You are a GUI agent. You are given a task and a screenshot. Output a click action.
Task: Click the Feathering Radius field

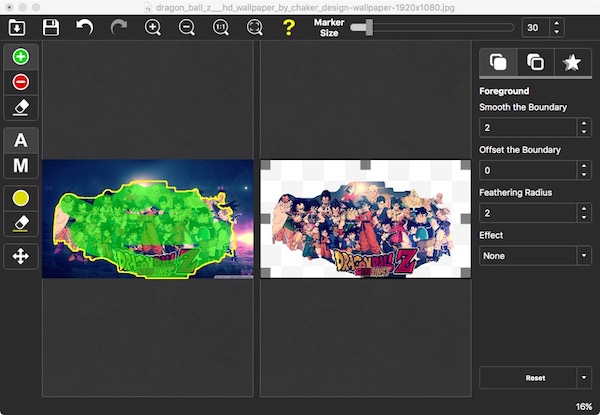(528, 213)
